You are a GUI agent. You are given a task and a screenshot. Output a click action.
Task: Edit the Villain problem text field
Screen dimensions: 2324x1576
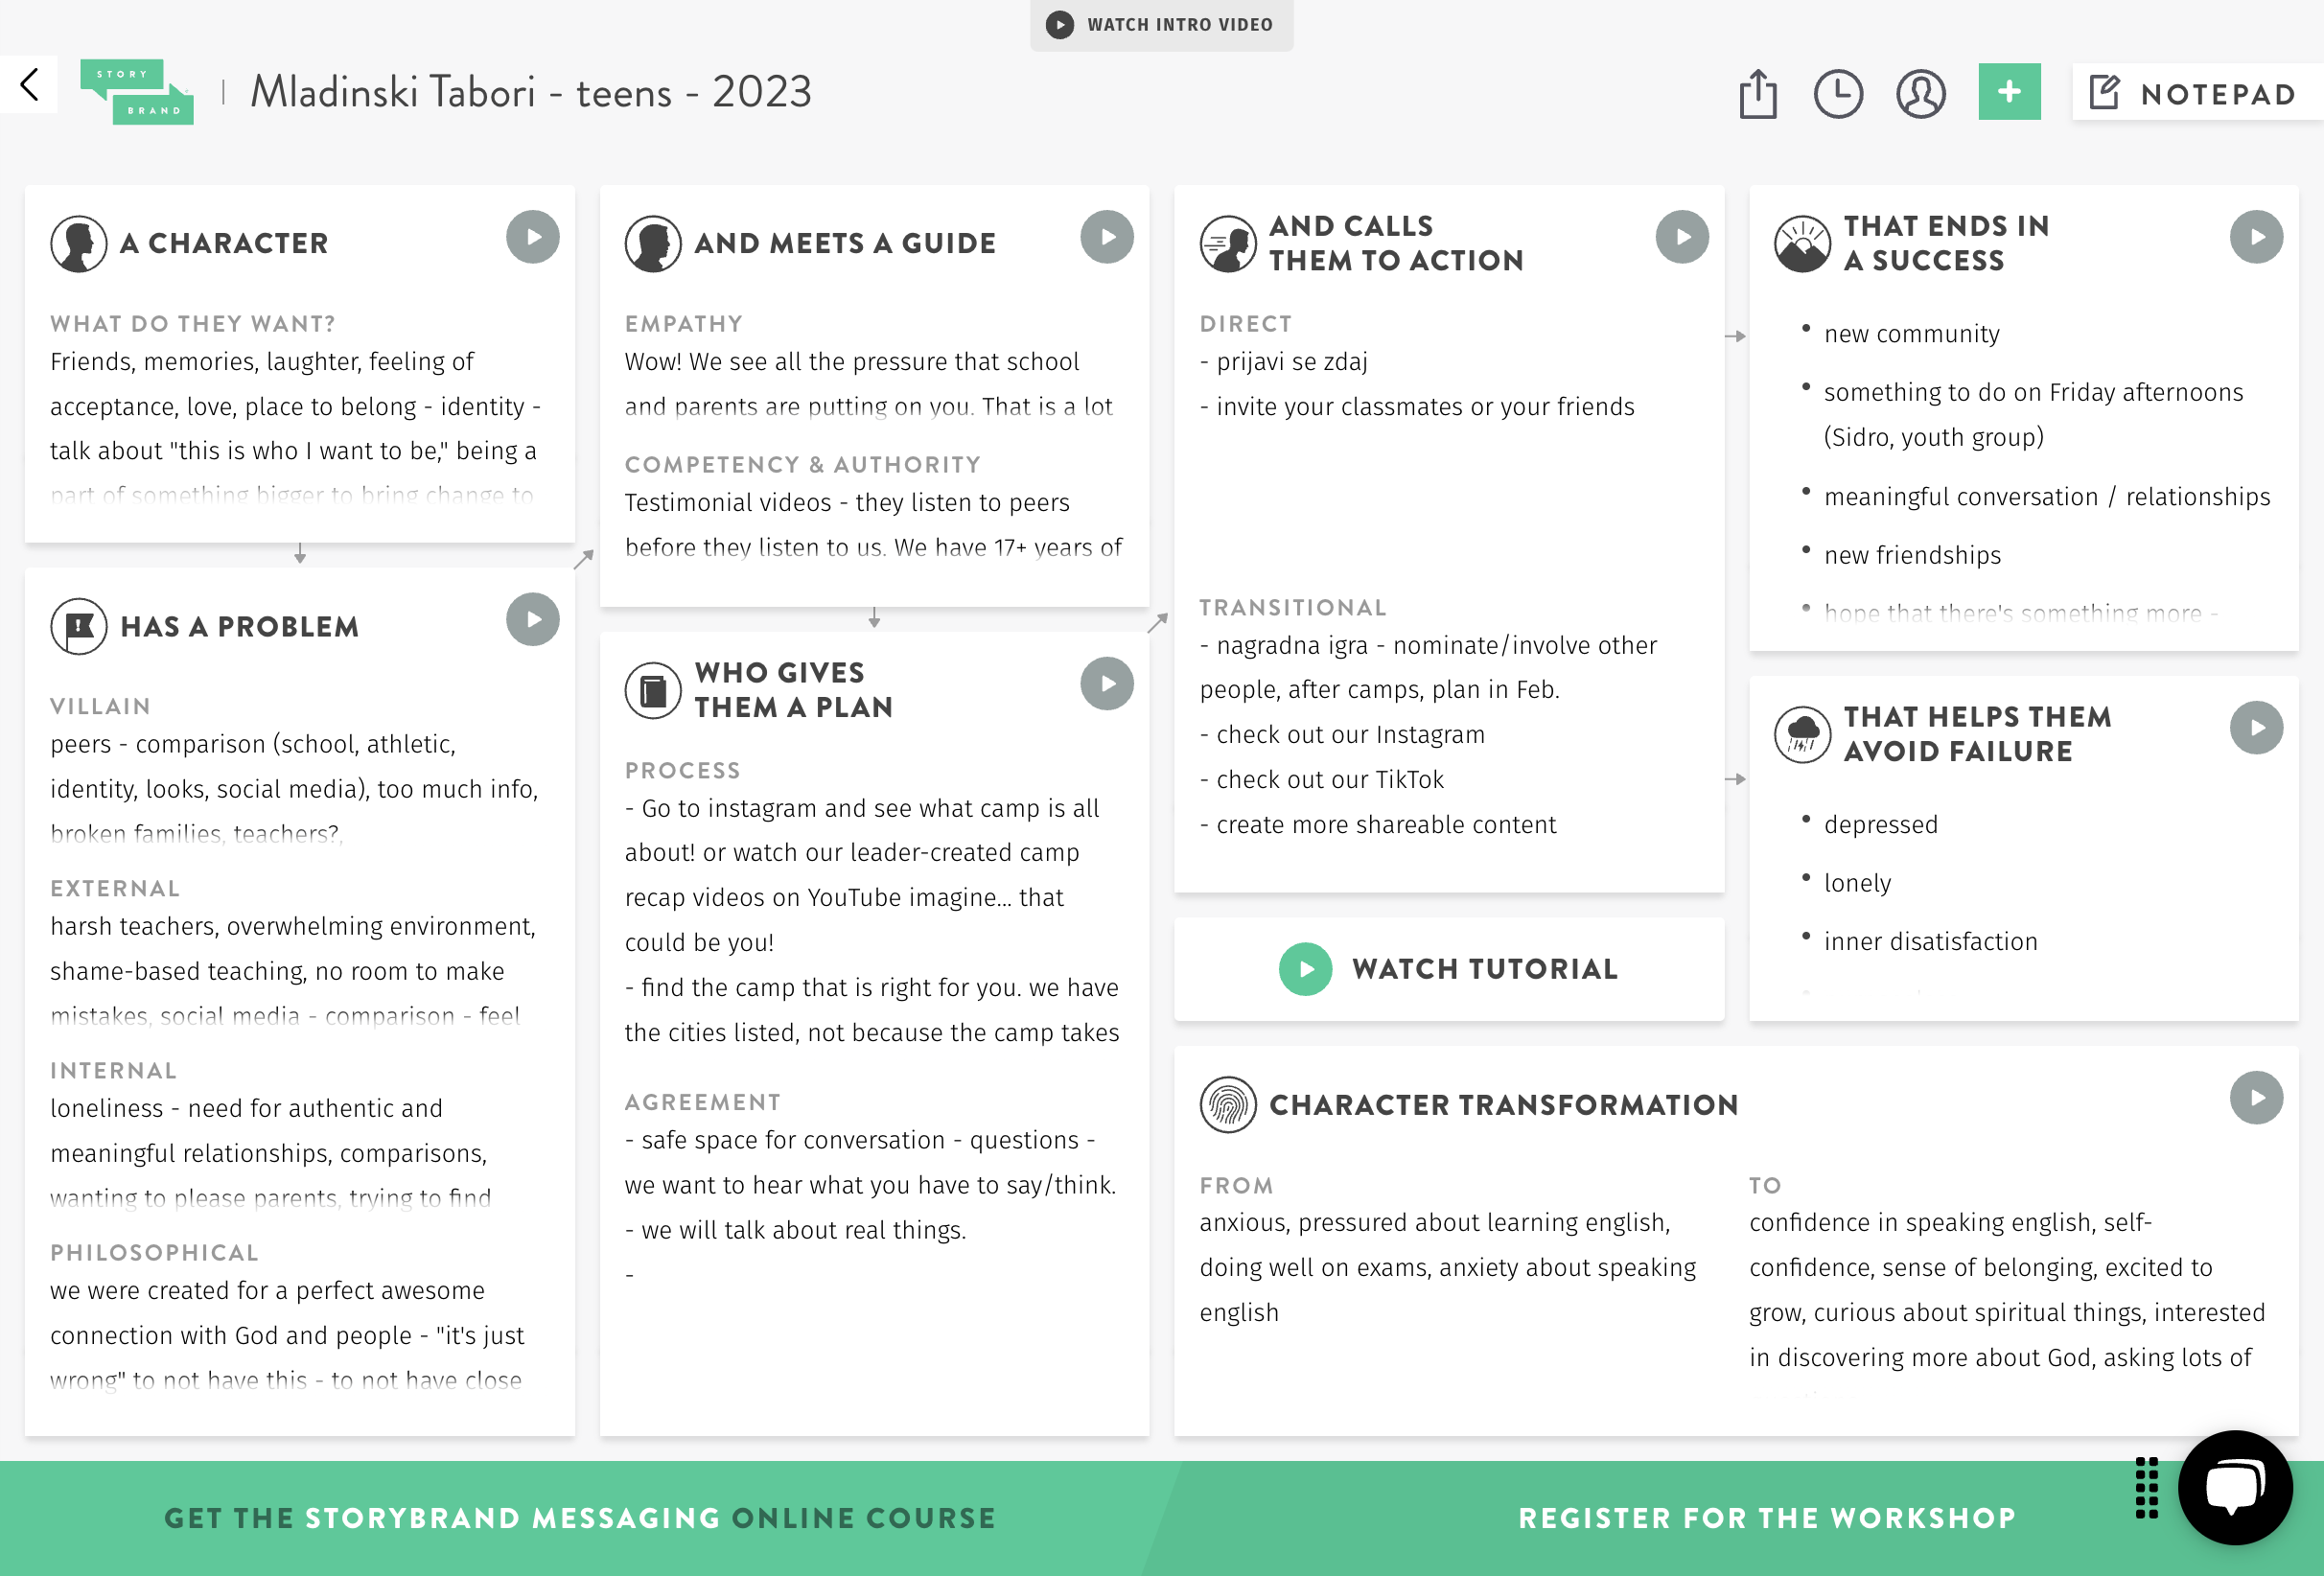tap(299, 789)
